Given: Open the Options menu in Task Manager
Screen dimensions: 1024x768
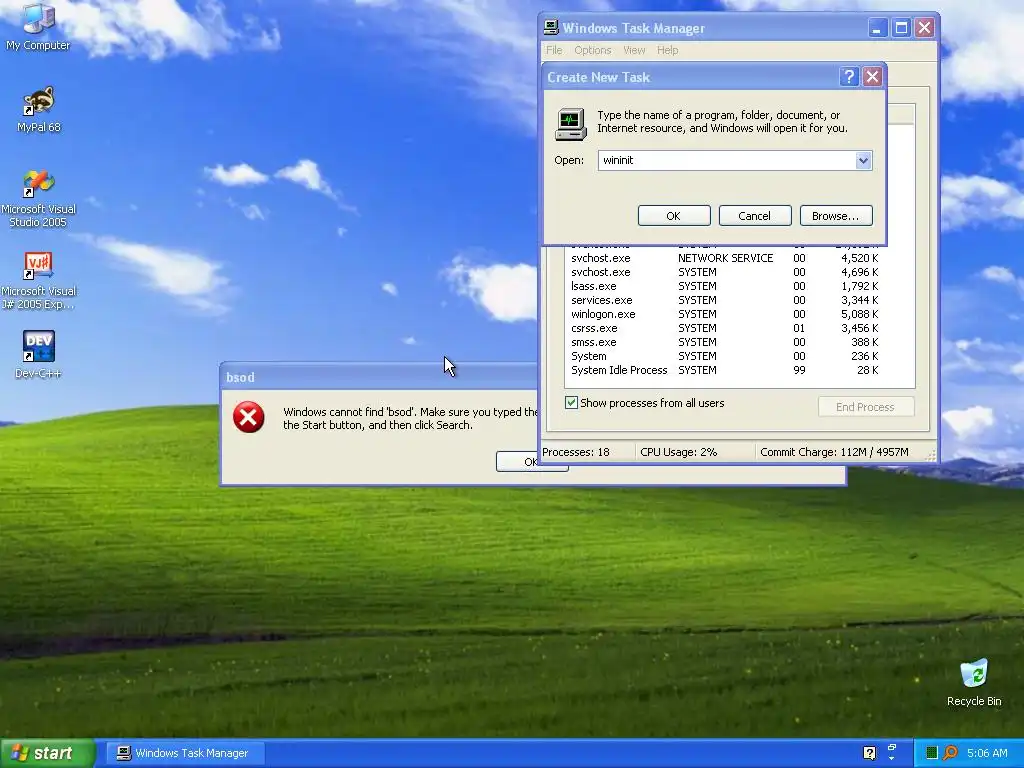Looking at the screenshot, I should click(592, 50).
